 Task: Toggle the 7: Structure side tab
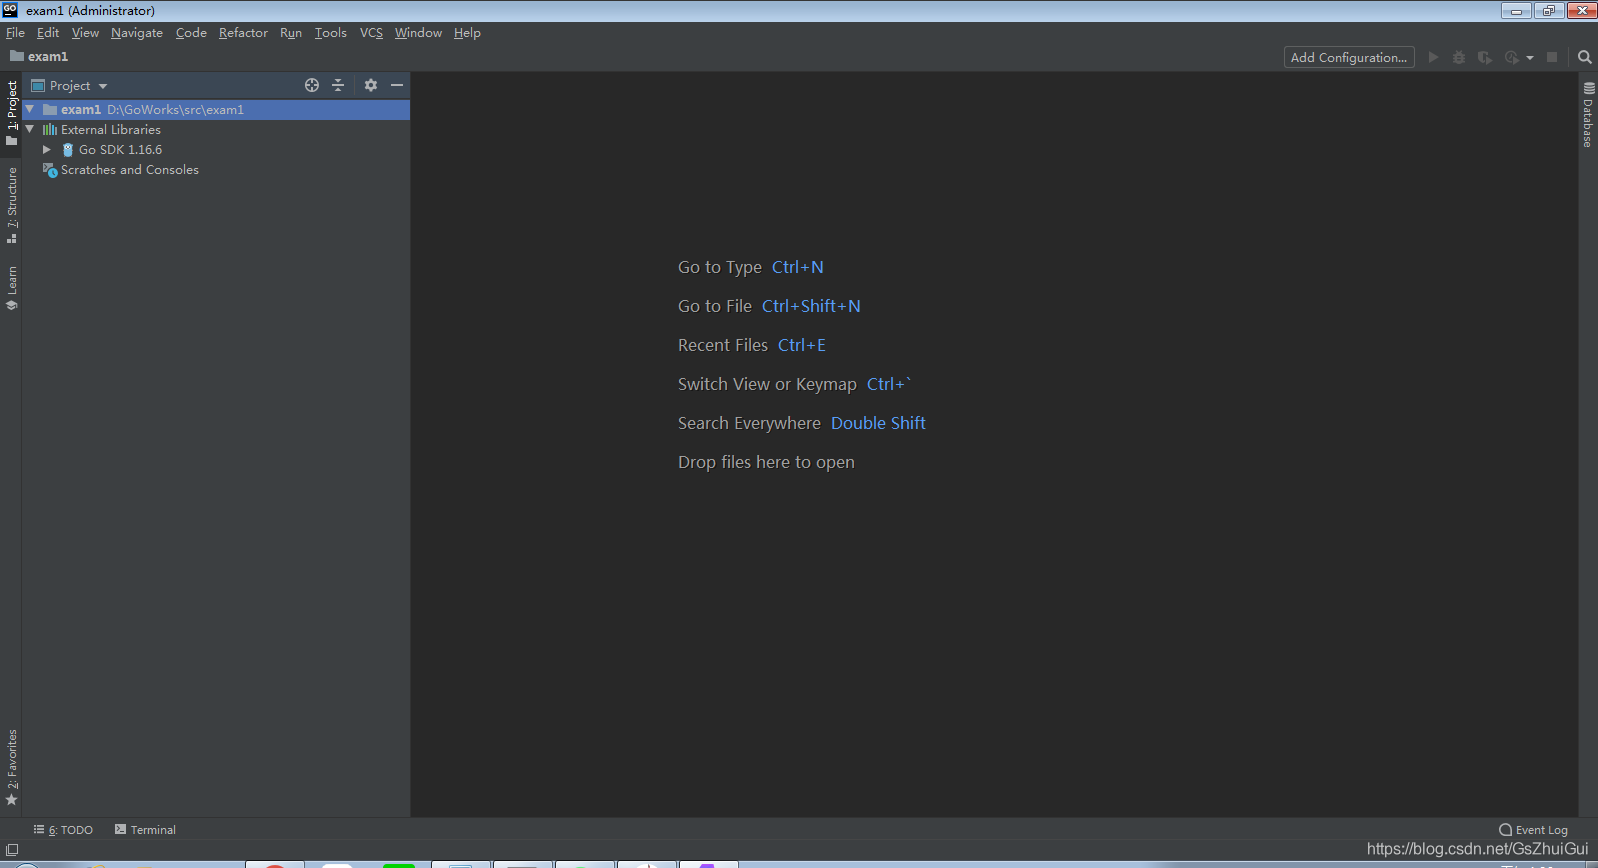coord(11,205)
